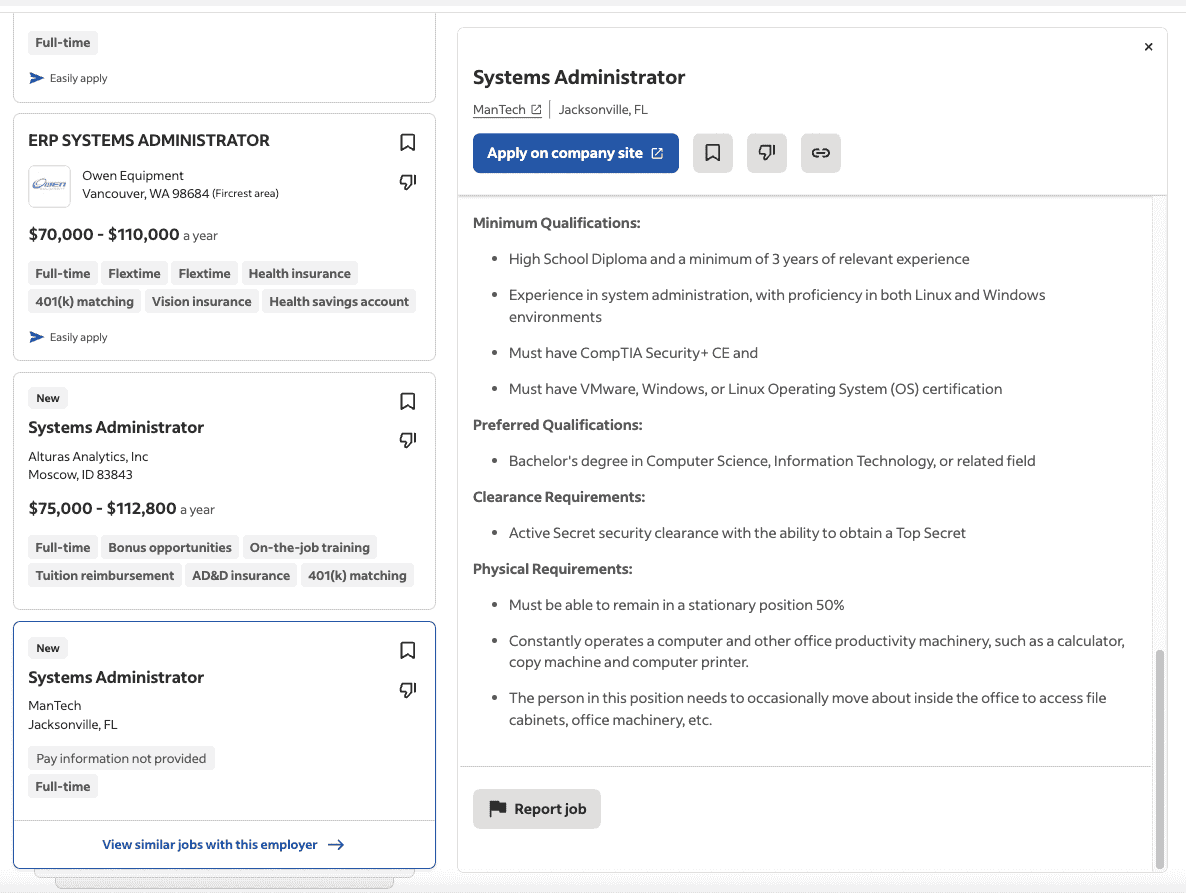Report job with flag button
Viewport: 1186px width, 893px height.
[x=537, y=809]
